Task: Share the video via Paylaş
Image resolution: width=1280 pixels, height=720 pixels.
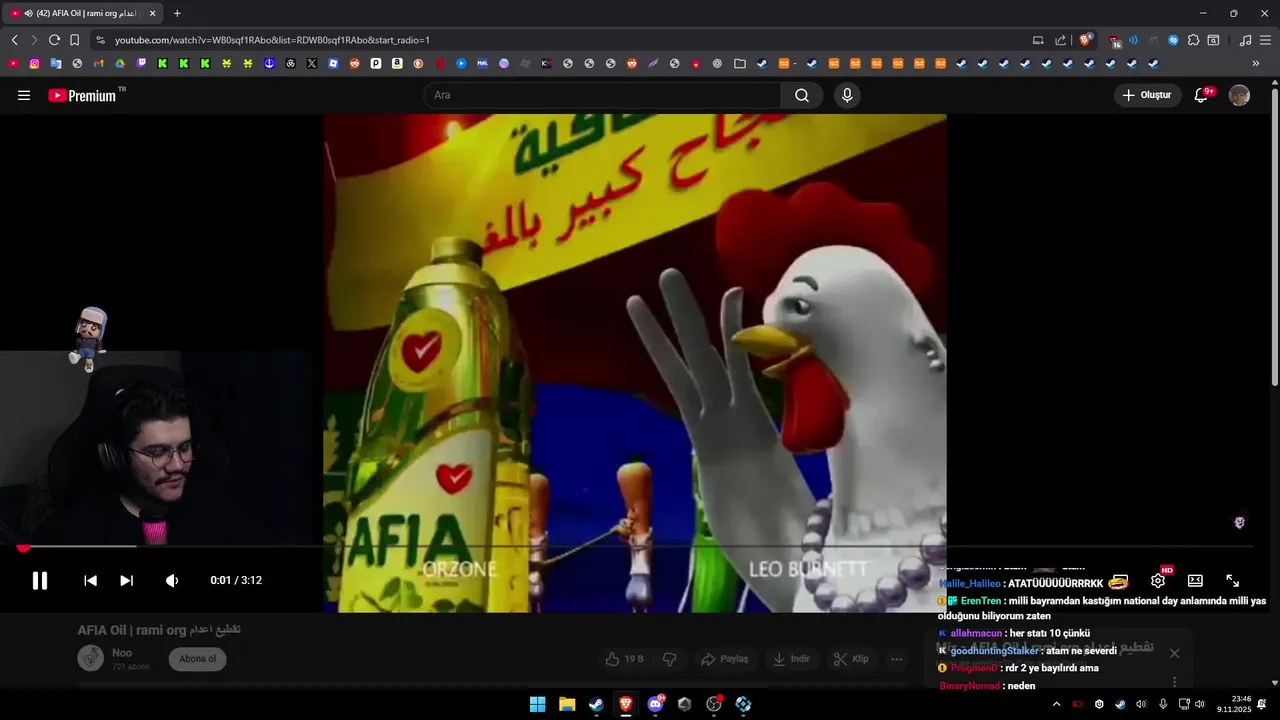Action: (x=725, y=659)
